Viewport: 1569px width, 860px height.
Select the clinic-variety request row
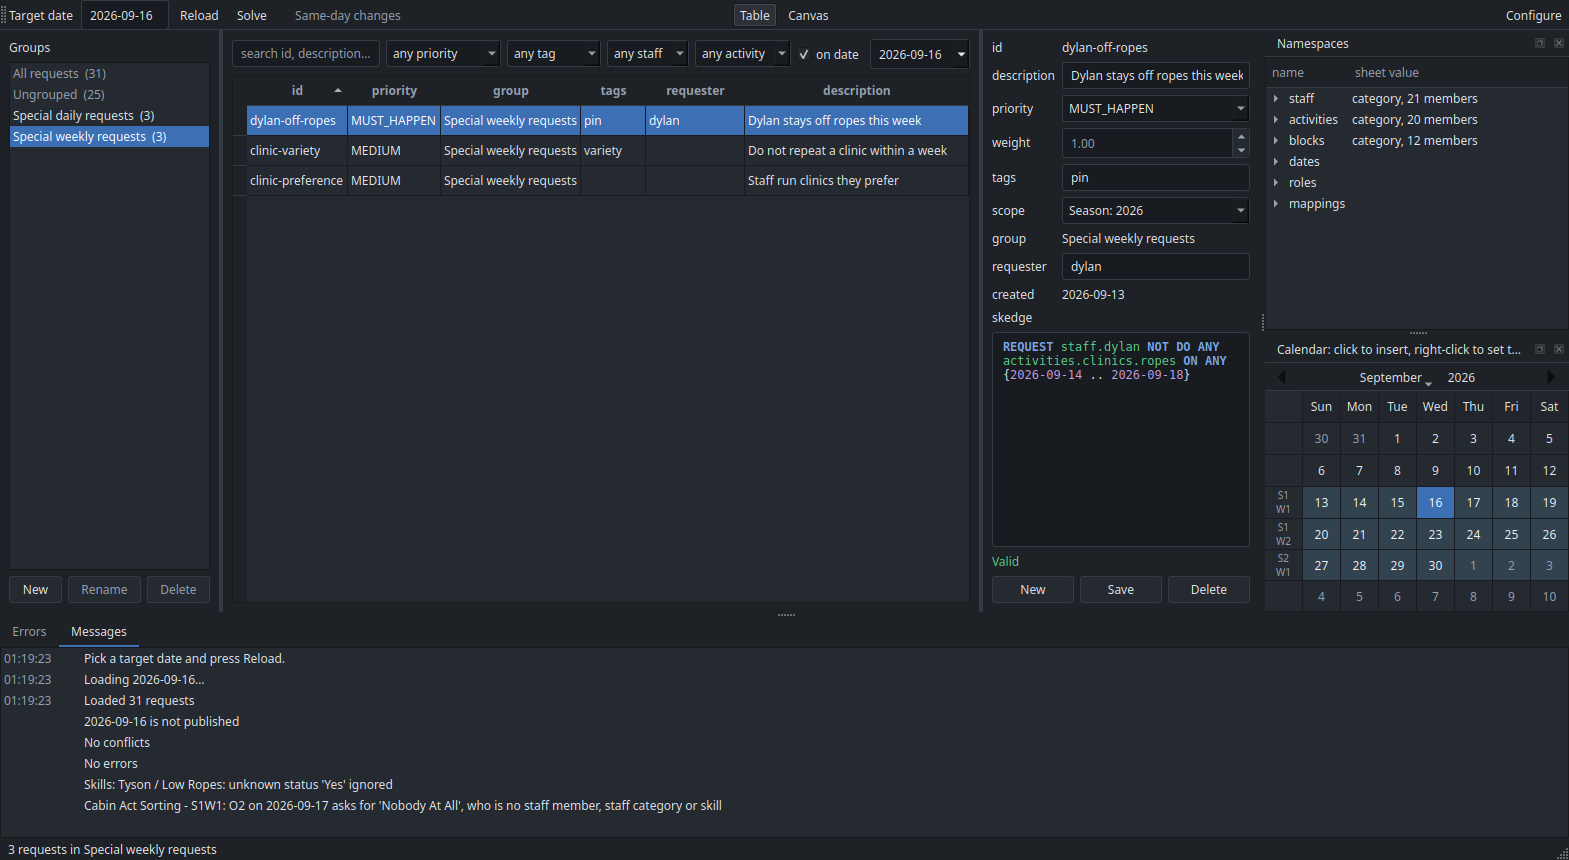(607, 150)
